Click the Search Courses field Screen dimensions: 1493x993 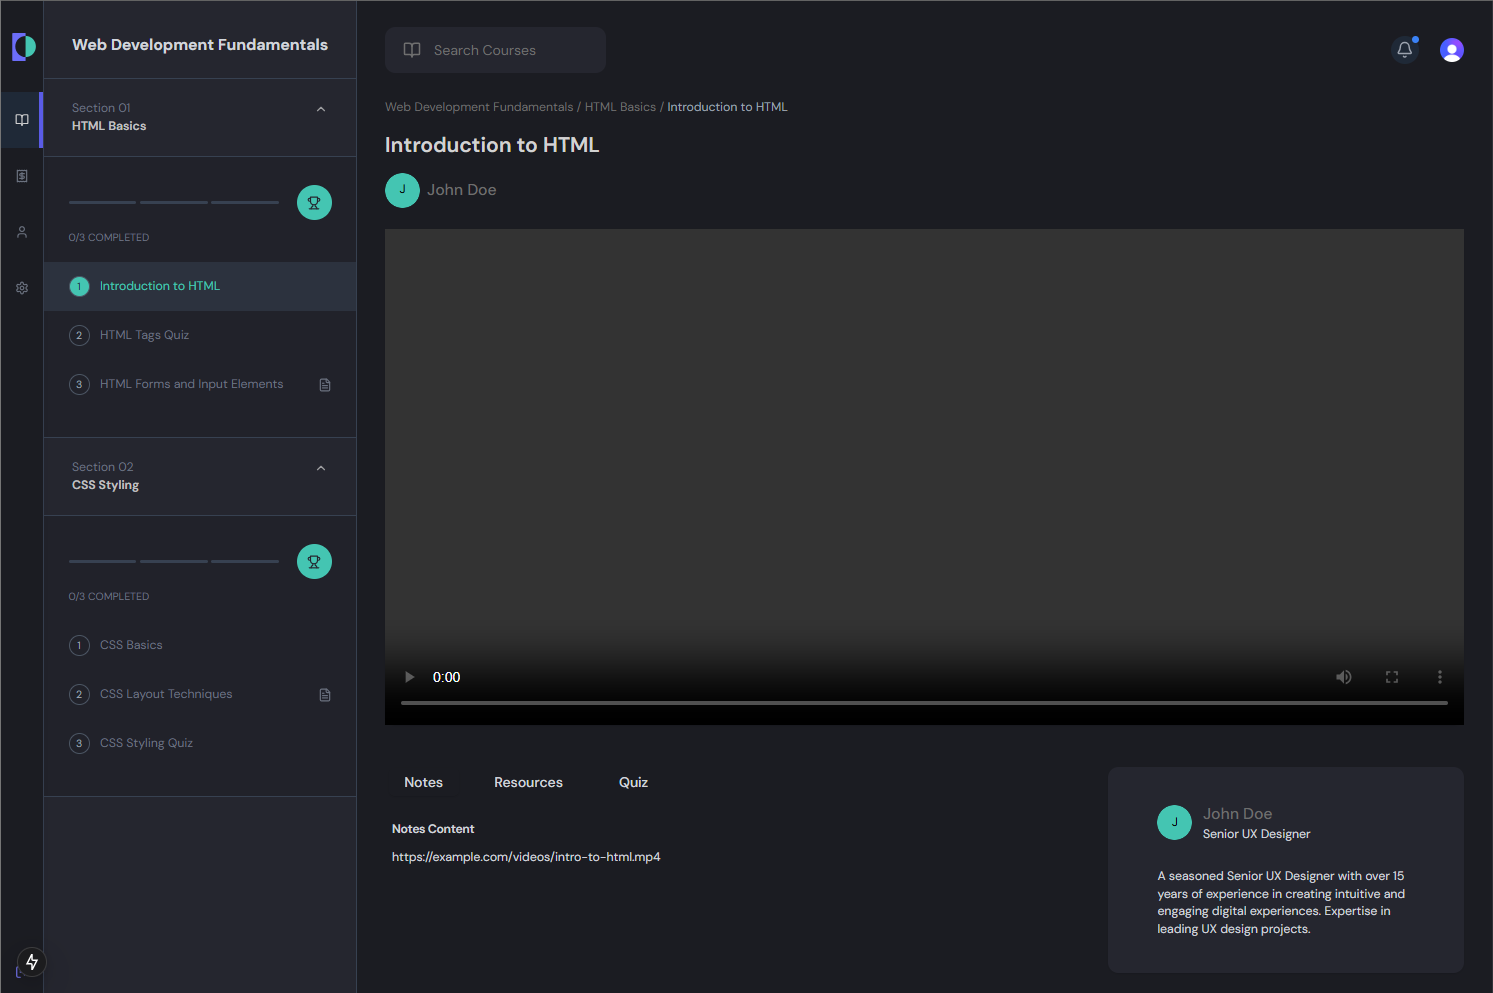click(x=495, y=50)
